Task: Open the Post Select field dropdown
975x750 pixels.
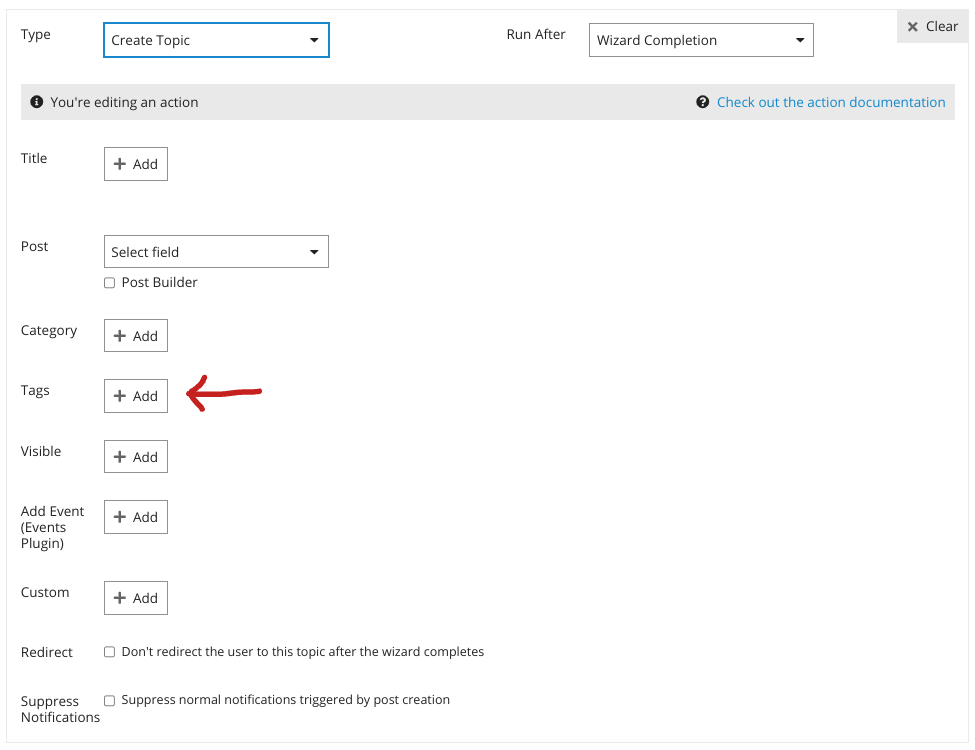Action: 216,252
